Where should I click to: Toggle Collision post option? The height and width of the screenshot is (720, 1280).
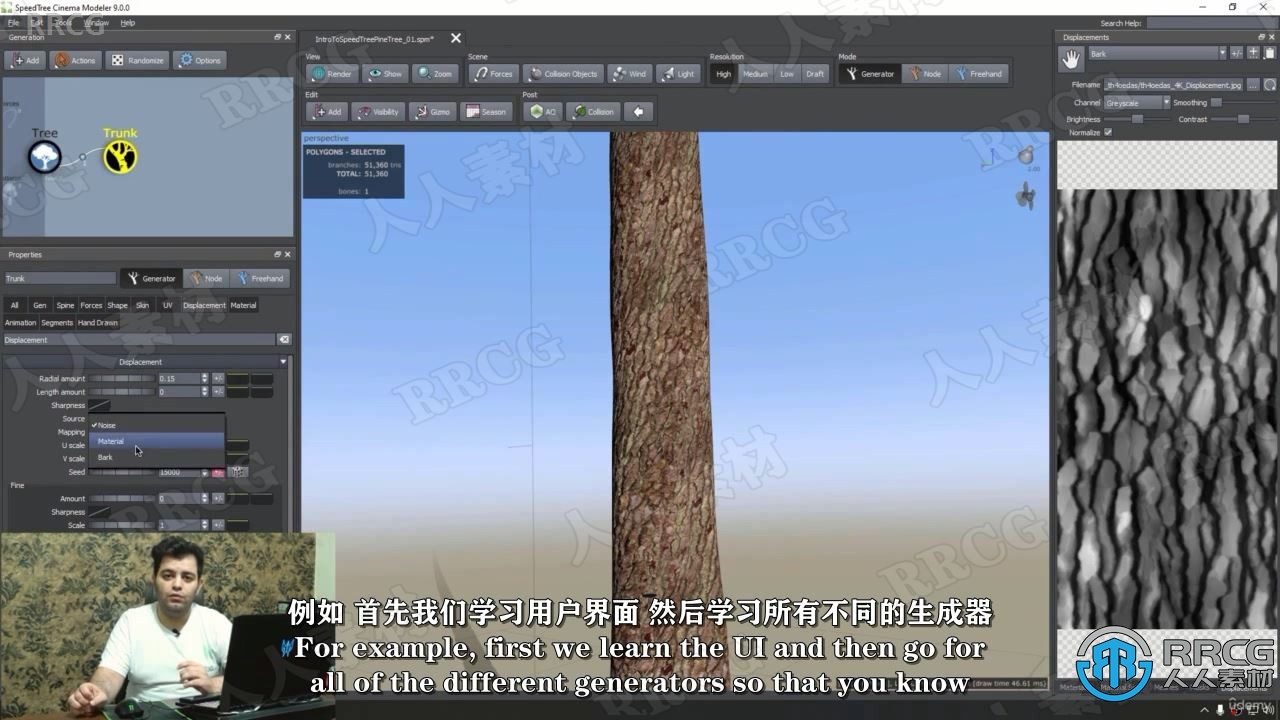(x=593, y=112)
